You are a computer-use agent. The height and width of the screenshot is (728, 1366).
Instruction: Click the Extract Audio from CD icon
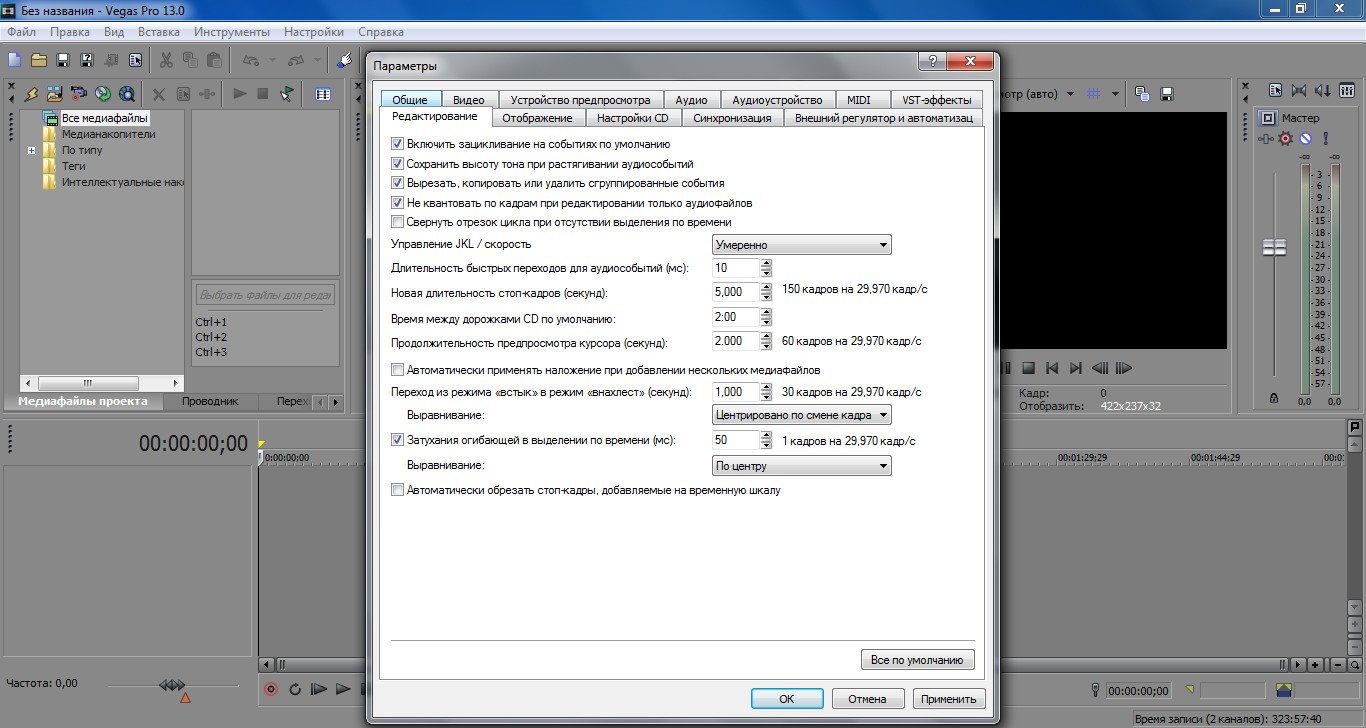[102, 94]
